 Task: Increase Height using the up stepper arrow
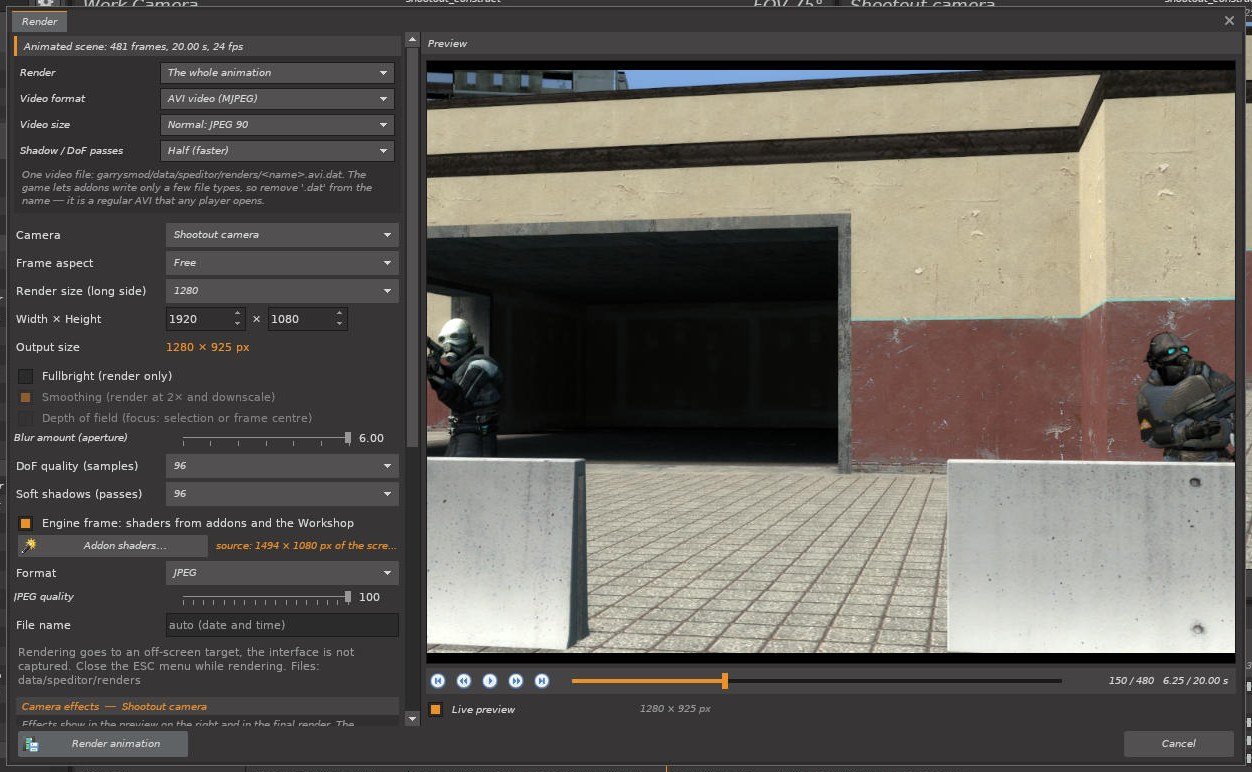(x=340, y=314)
